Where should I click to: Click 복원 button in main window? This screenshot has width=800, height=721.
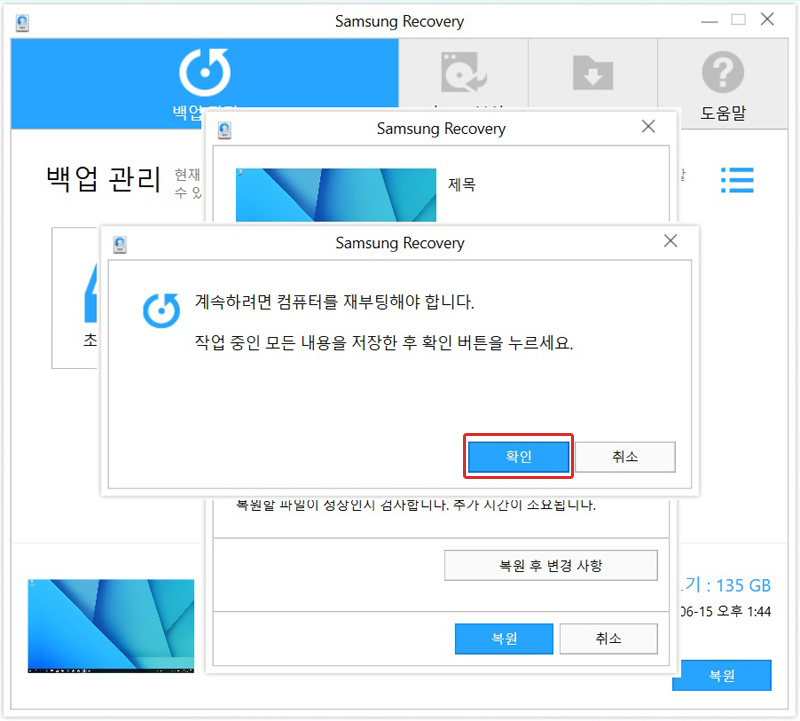[x=722, y=676]
